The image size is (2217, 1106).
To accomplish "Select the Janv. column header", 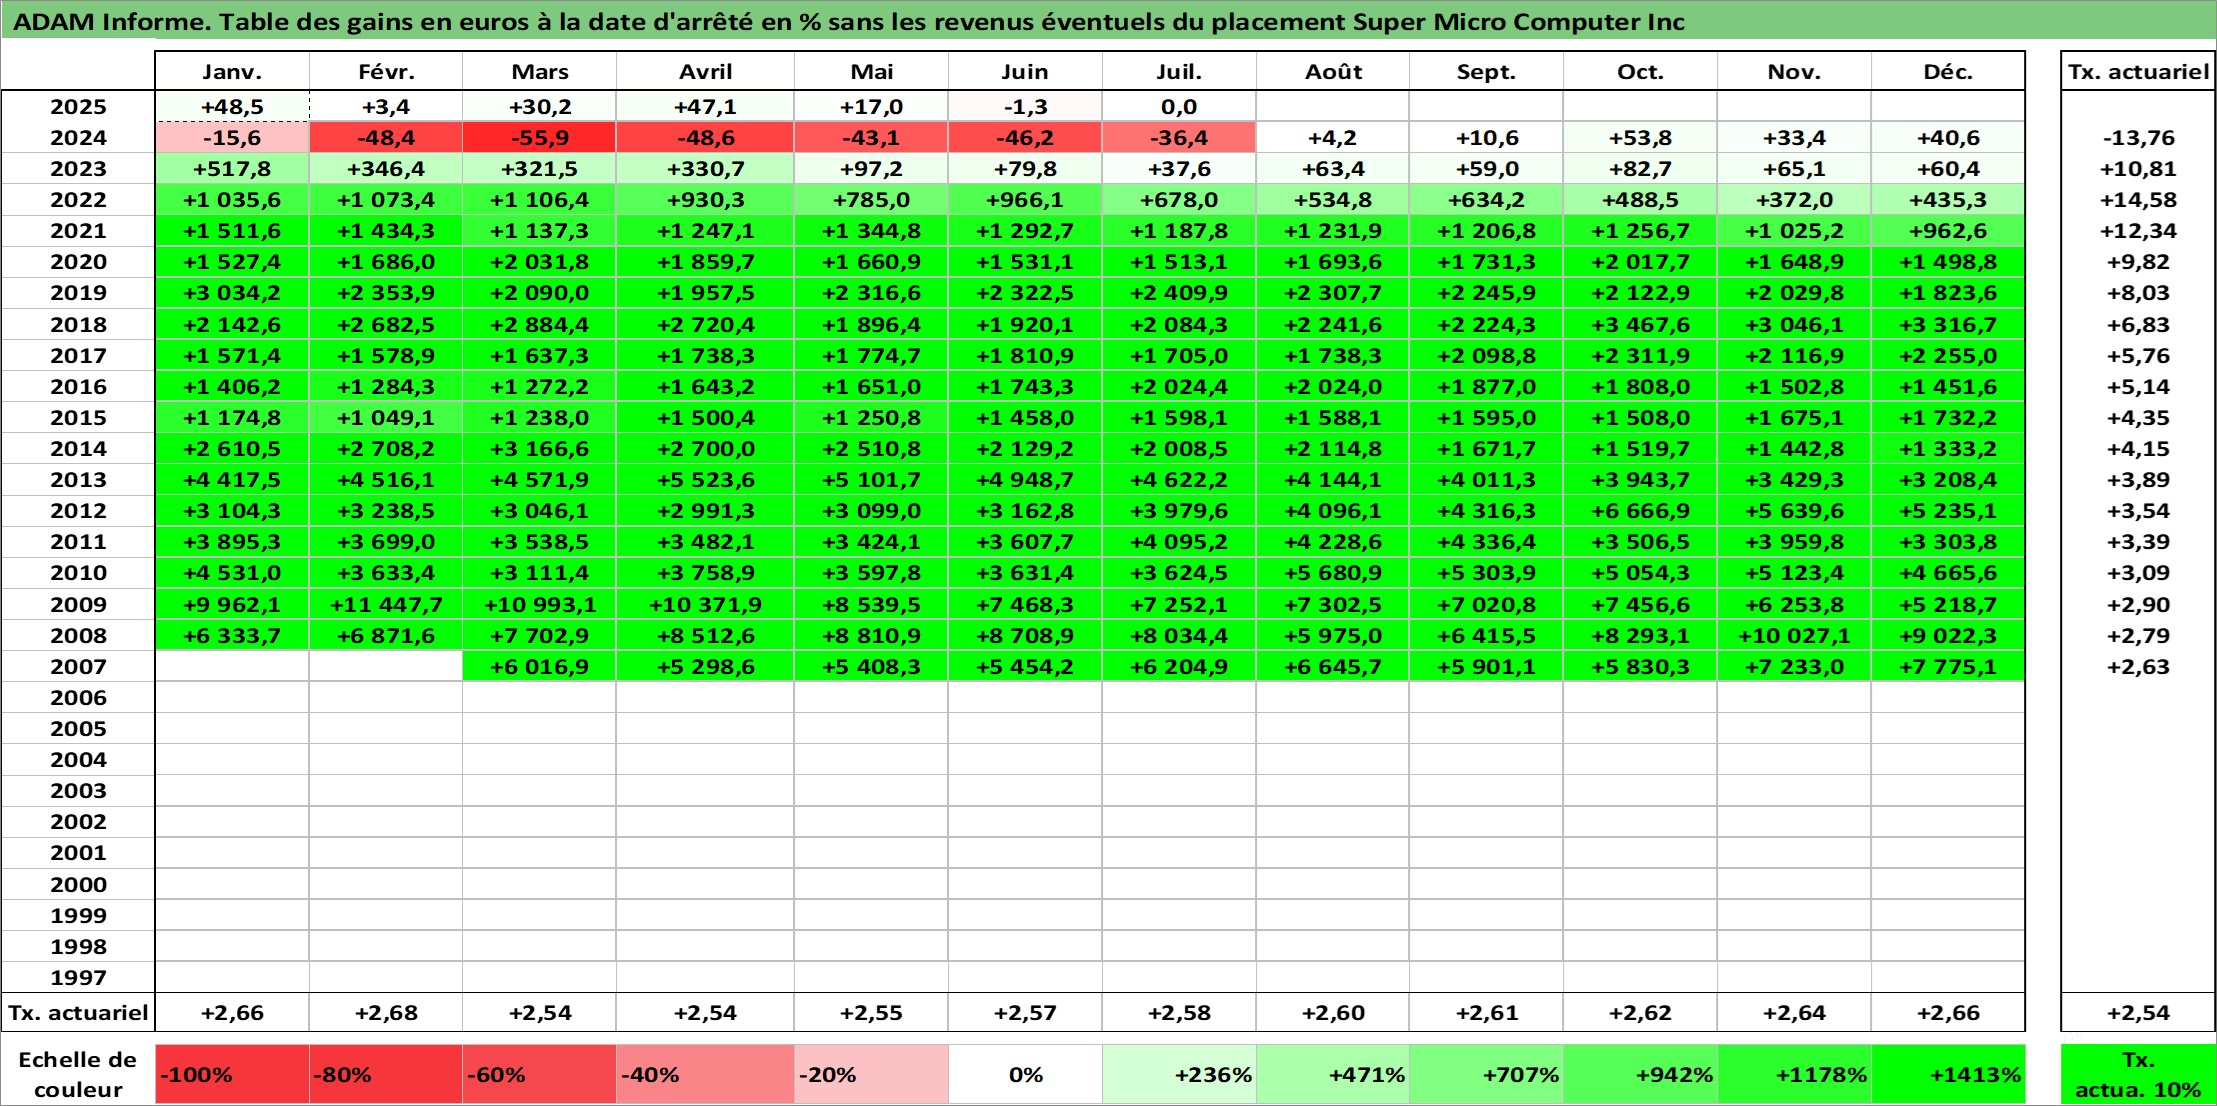I will (x=232, y=72).
